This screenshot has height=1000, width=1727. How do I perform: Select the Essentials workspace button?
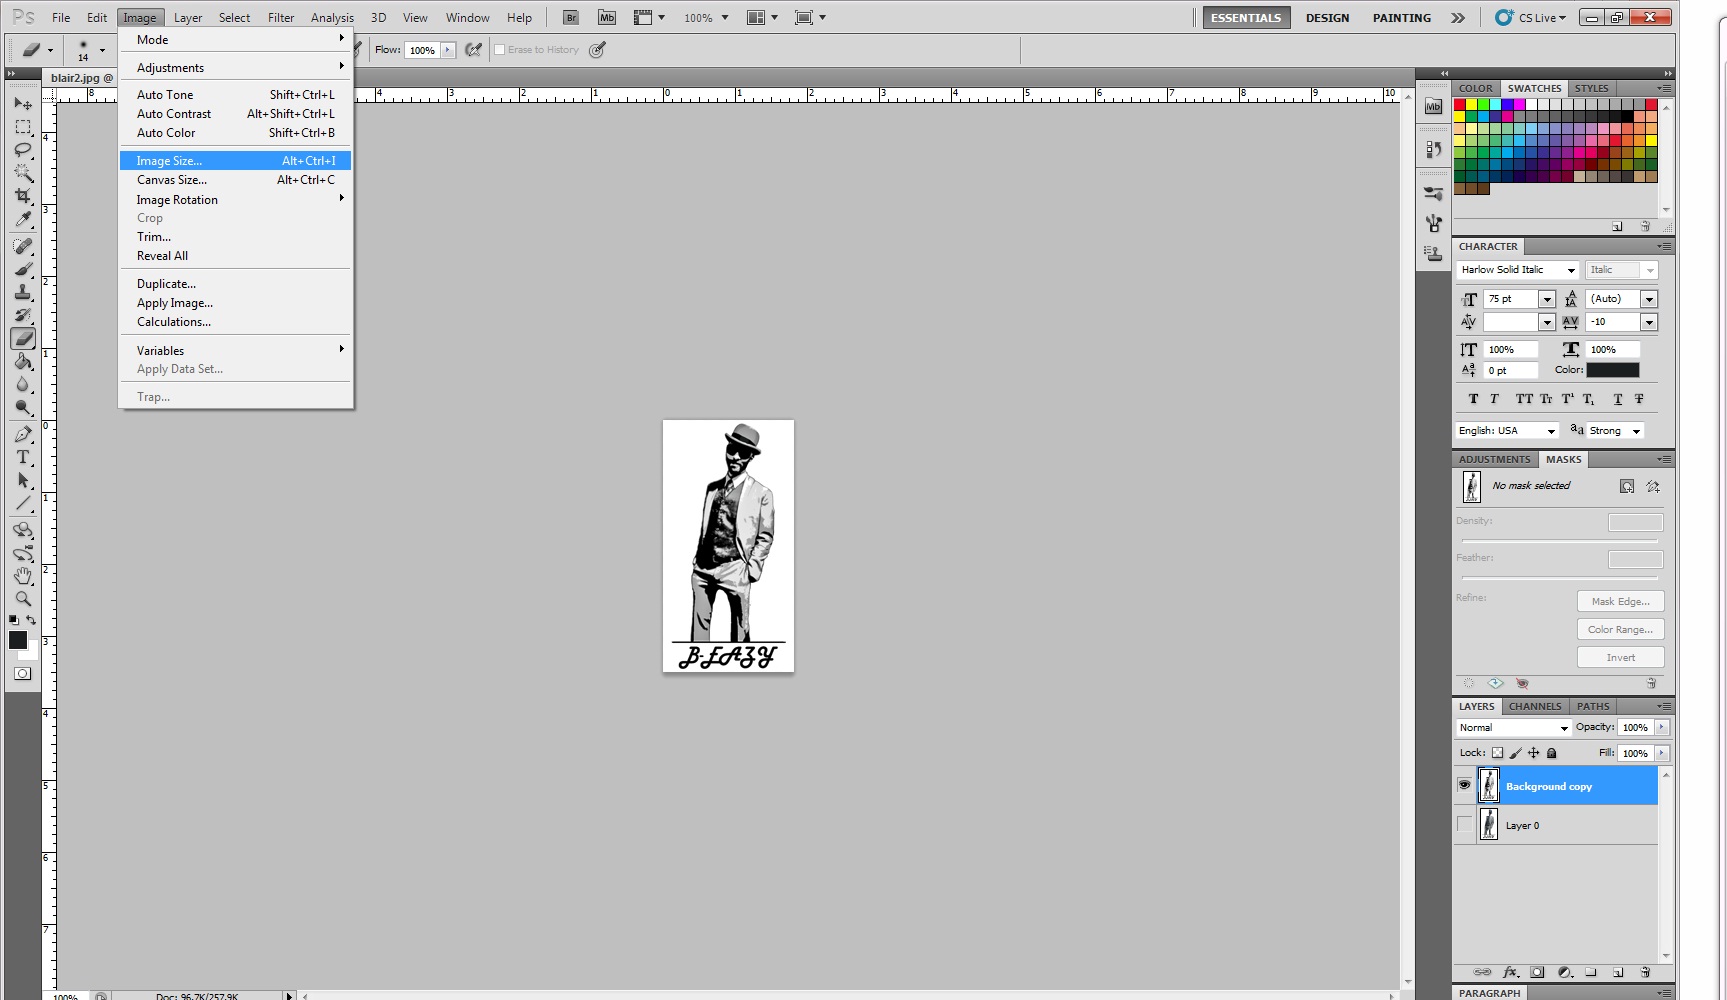(x=1246, y=18)
